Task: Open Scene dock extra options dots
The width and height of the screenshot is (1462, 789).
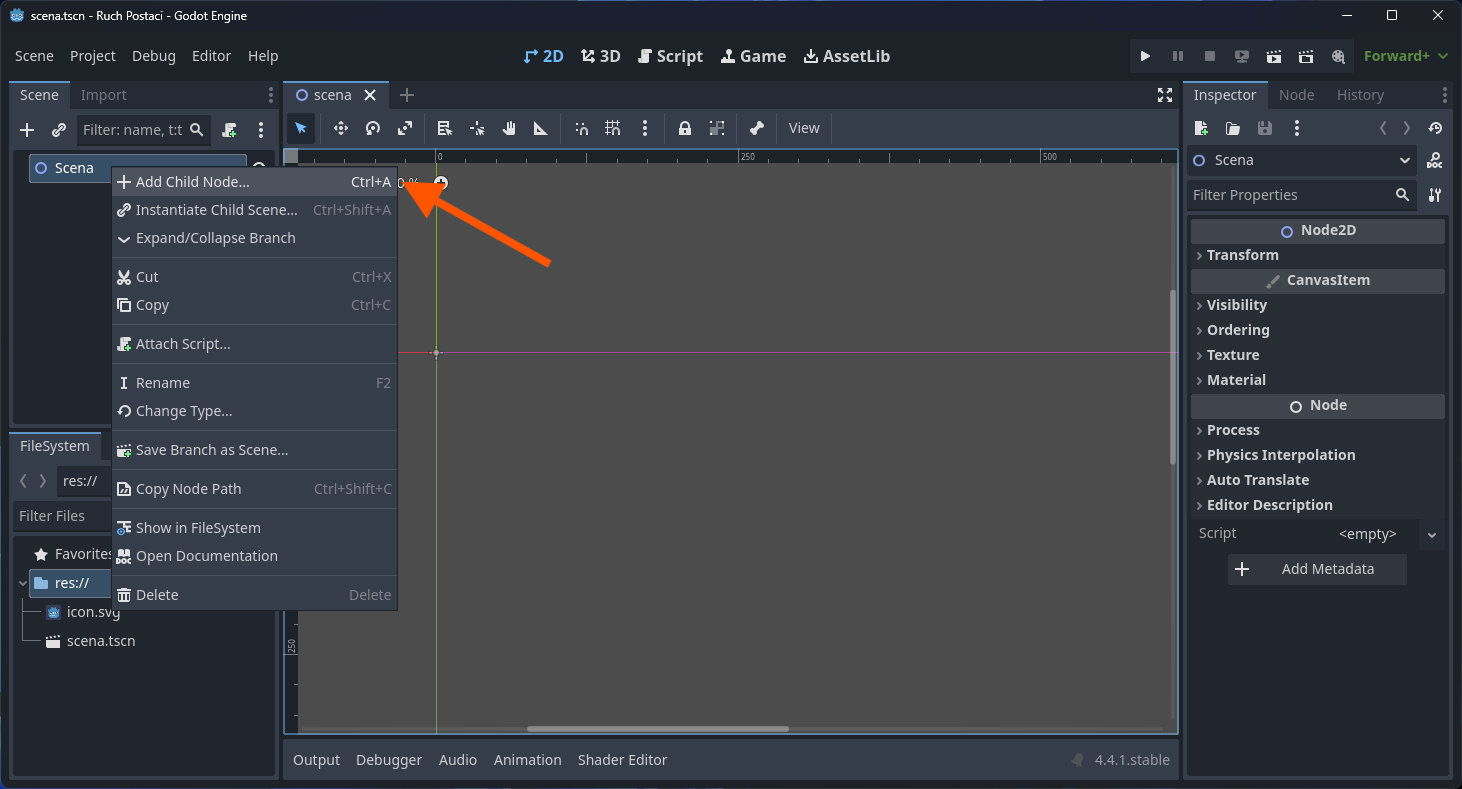Action: 261,130
